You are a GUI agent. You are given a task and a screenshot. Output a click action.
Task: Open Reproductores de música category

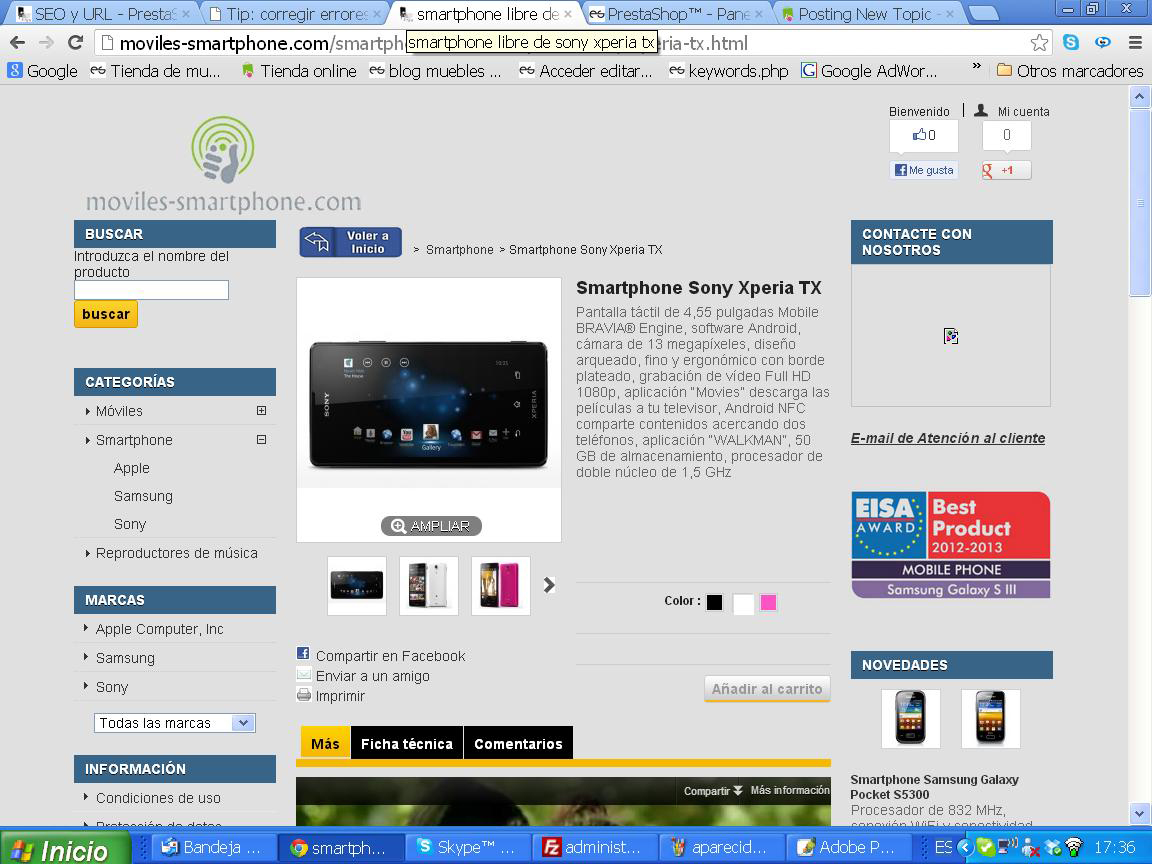click(x=176, y=552)
